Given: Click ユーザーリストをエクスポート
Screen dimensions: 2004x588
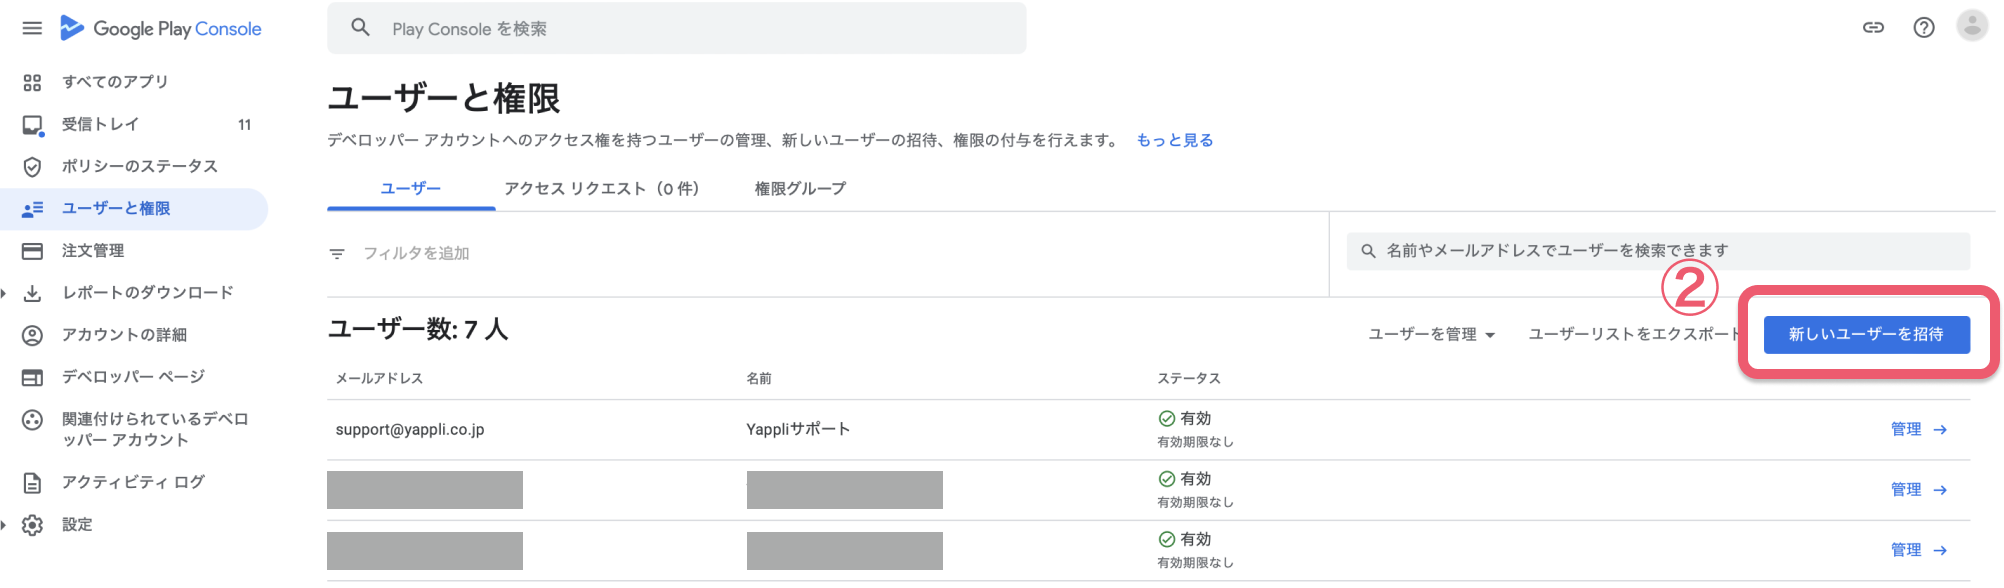Looking at the screenshot, I should click(1634, 334).
